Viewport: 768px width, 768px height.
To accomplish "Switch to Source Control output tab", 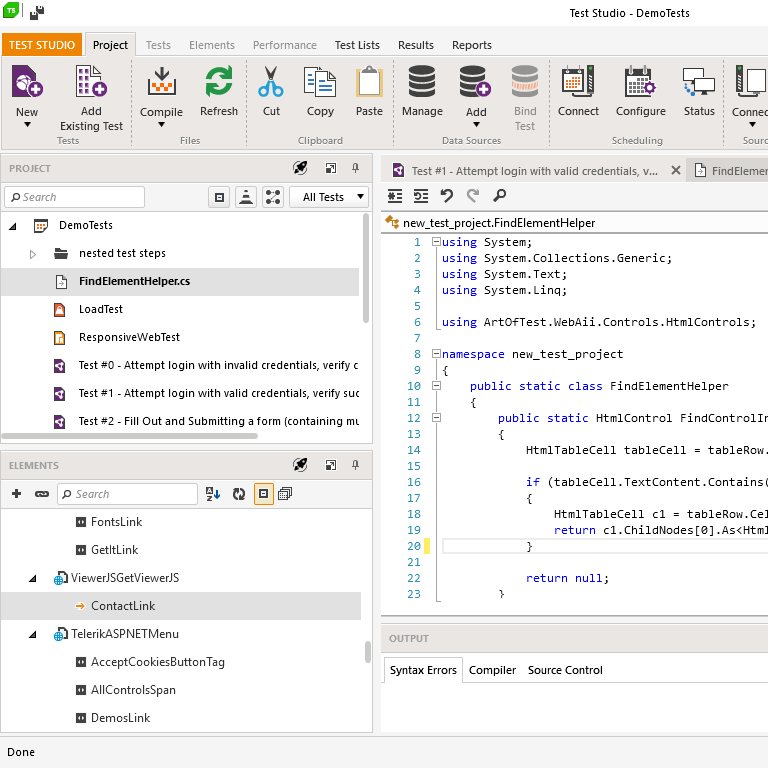I will pyautogui.click(x=565, y=670).
